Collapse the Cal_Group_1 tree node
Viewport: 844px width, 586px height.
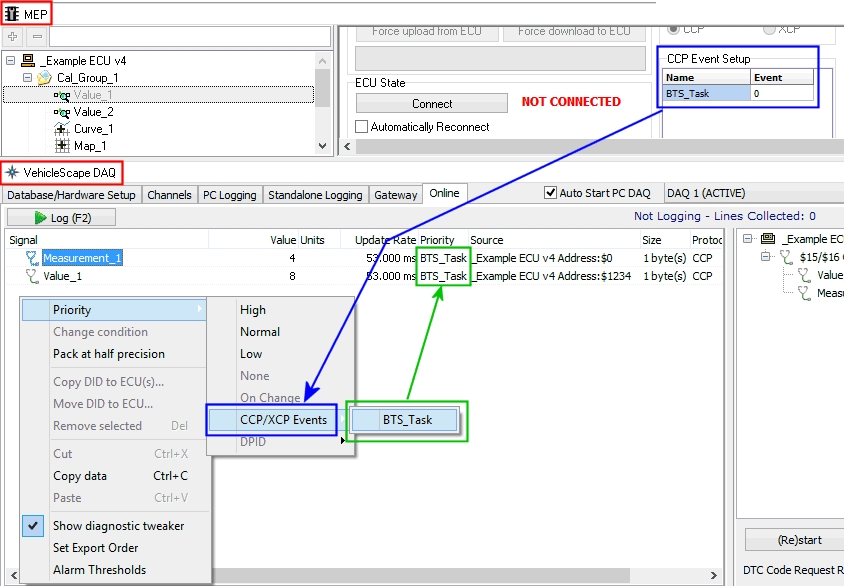tap(28, 78)
